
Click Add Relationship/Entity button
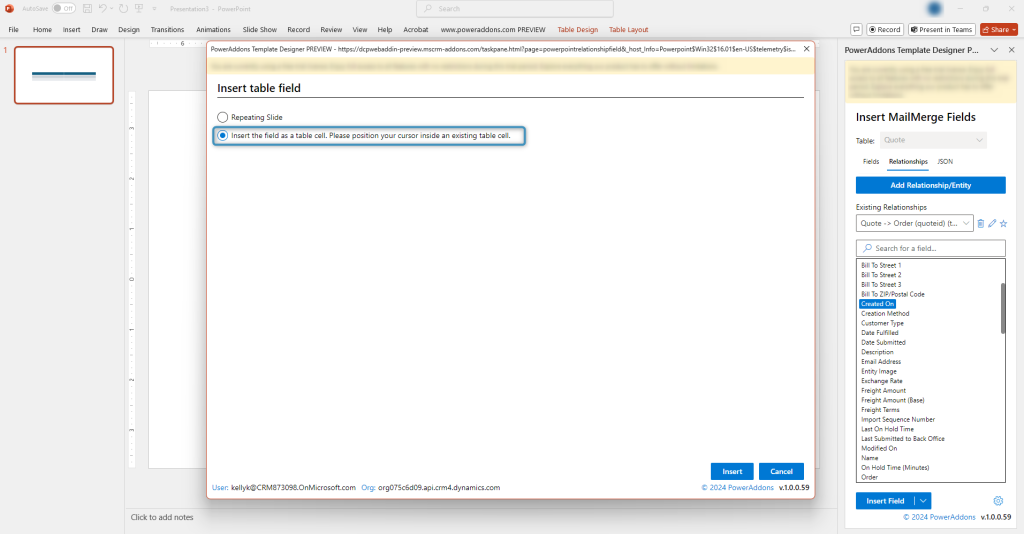point(931,185)
